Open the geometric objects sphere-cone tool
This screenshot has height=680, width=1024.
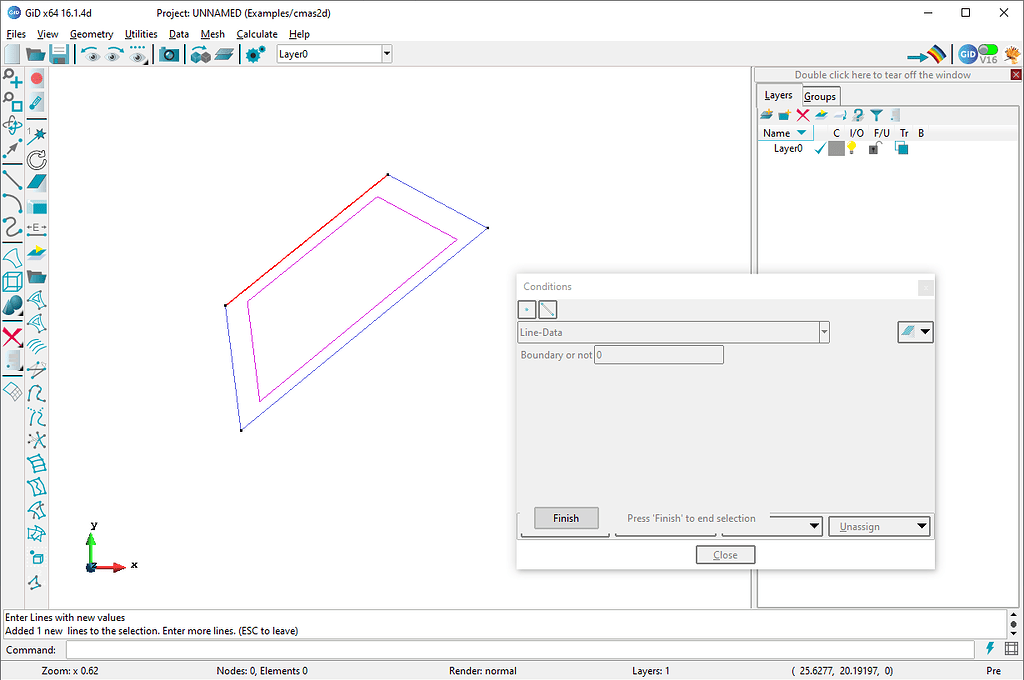click(12, 305)
